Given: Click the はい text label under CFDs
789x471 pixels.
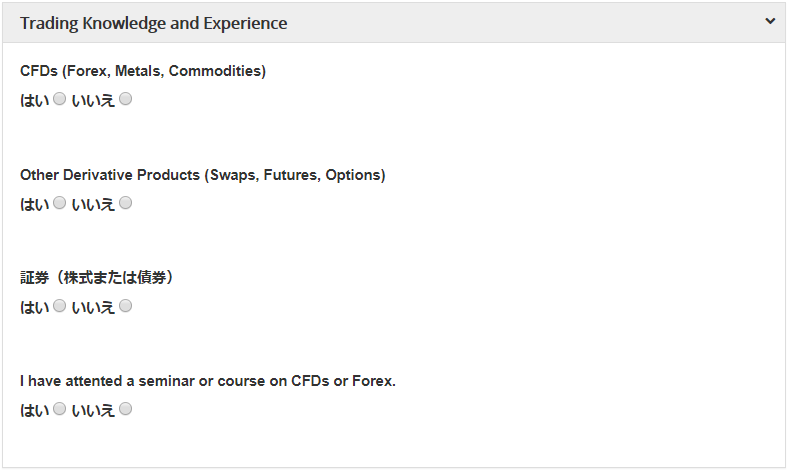Looking at the screenshot, I should click(34, 101).
